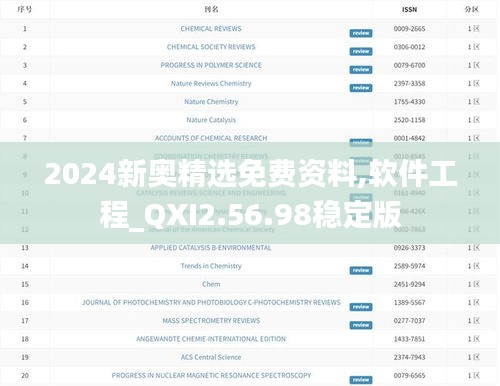Open CATALYSIS REVIEWS-SCIENCE AND ENGINEERING link
The image size is (500, 386).
pyautogui.click(x=211, y=193)
